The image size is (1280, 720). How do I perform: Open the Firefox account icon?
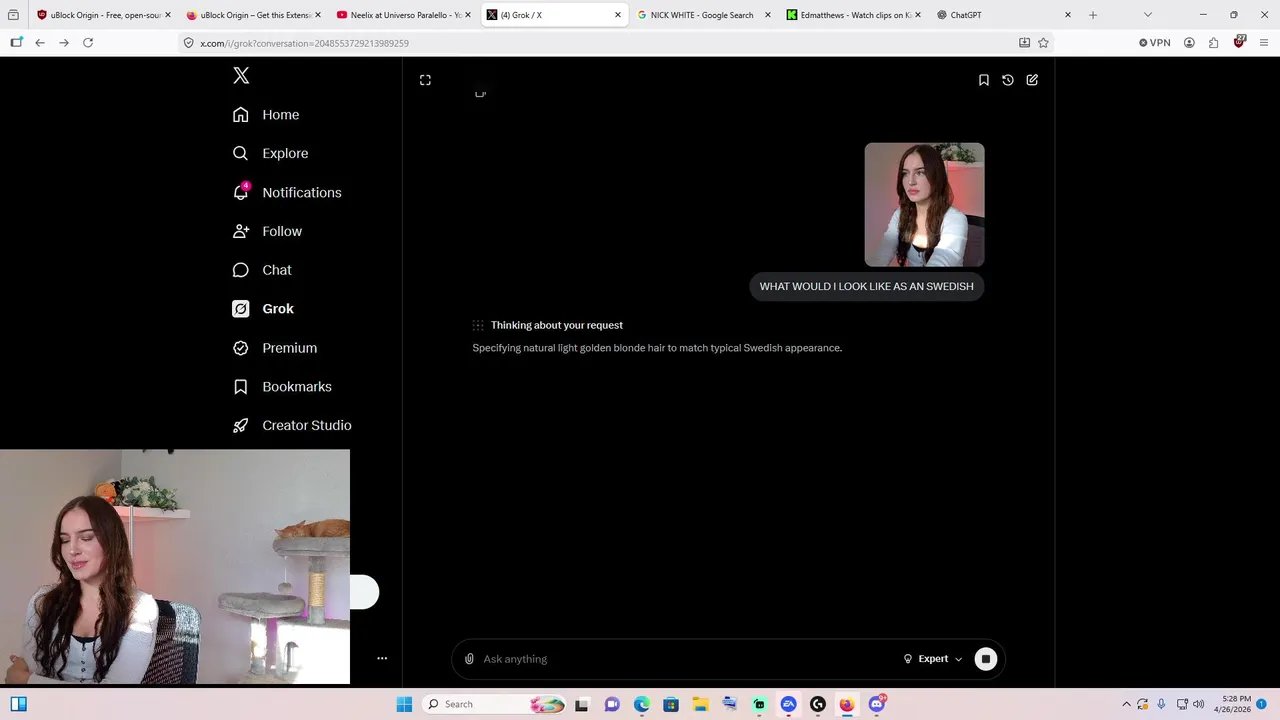tap(1189, 43)
